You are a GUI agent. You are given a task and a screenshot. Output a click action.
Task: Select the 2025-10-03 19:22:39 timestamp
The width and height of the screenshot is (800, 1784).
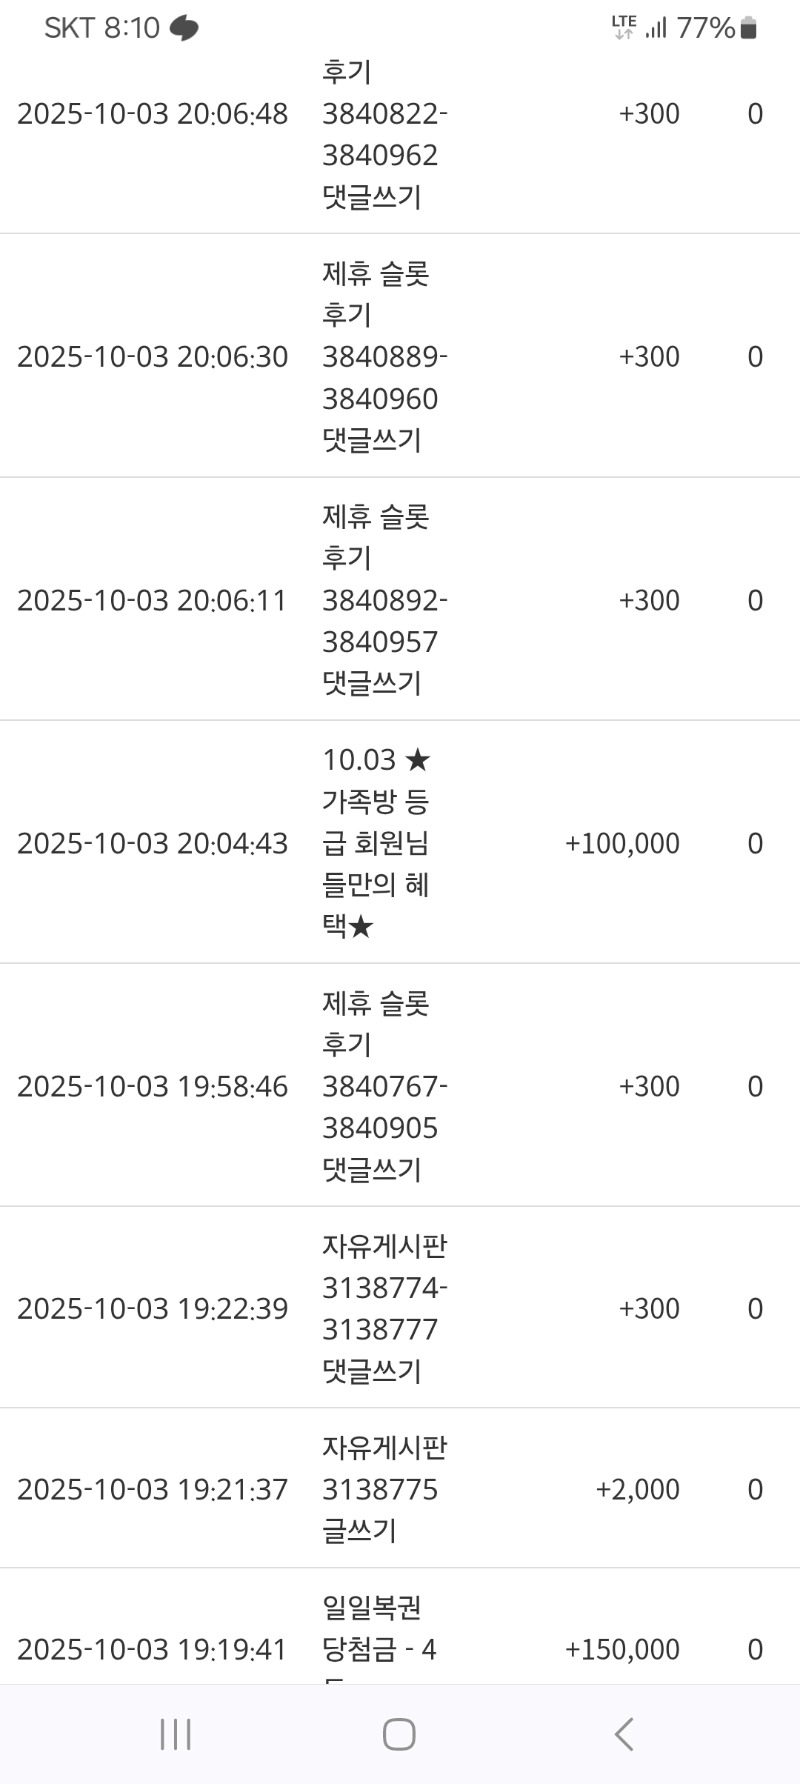point(152,1308)
